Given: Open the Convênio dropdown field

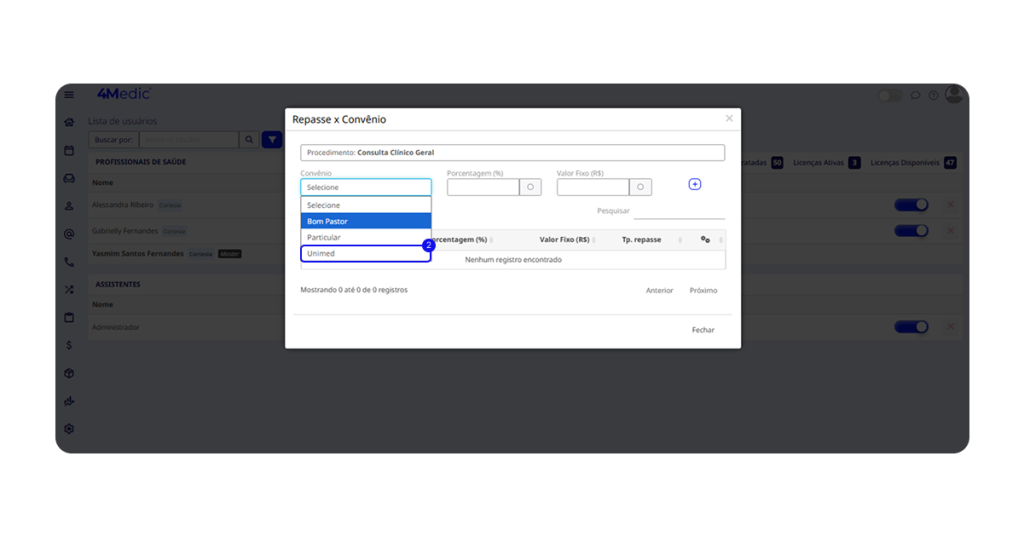Looking at the screenshot, I should [366, 187].
